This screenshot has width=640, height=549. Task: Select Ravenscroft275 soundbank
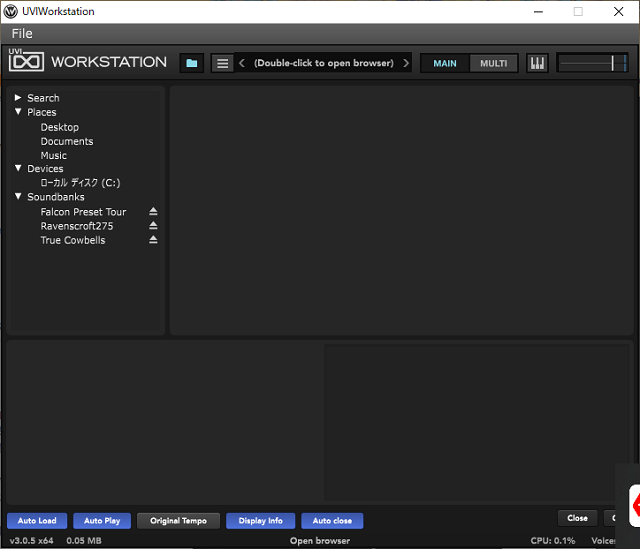[77, 226]
